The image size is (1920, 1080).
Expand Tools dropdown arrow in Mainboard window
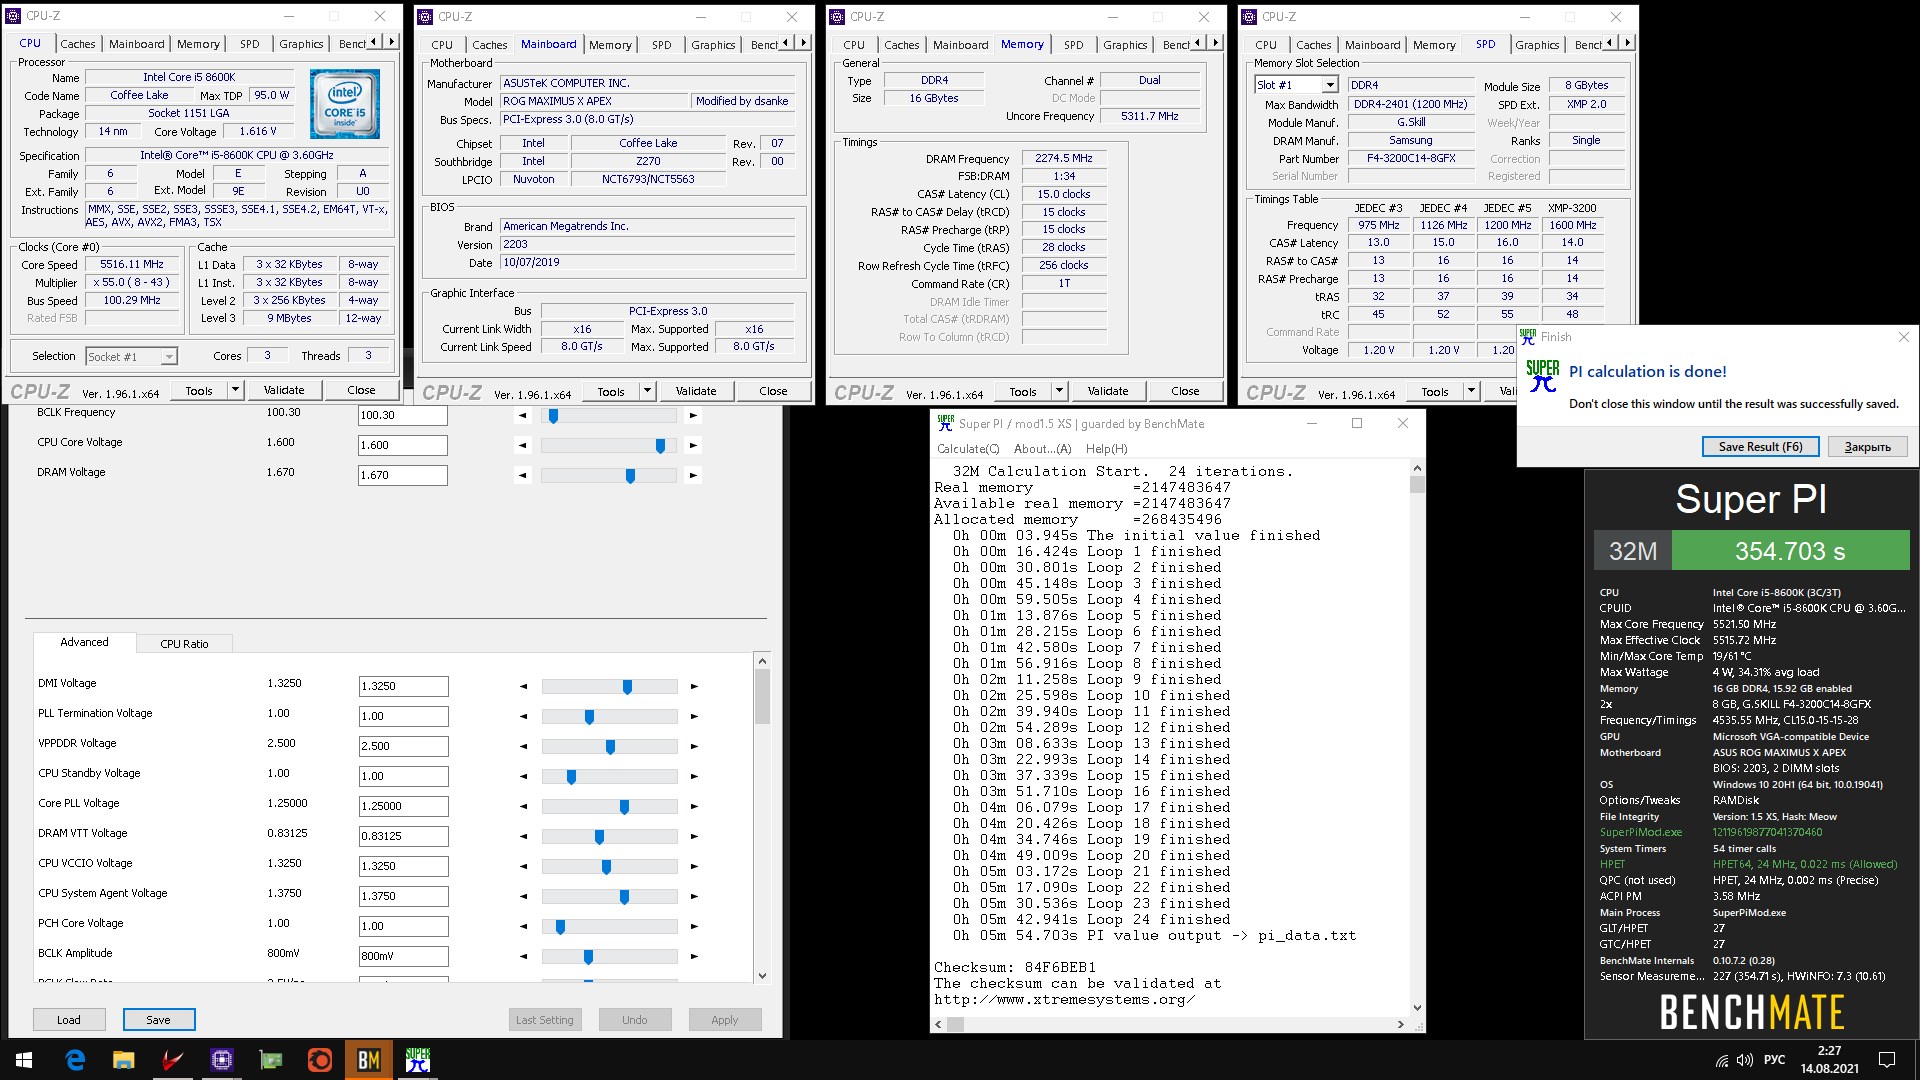[648, 391]
